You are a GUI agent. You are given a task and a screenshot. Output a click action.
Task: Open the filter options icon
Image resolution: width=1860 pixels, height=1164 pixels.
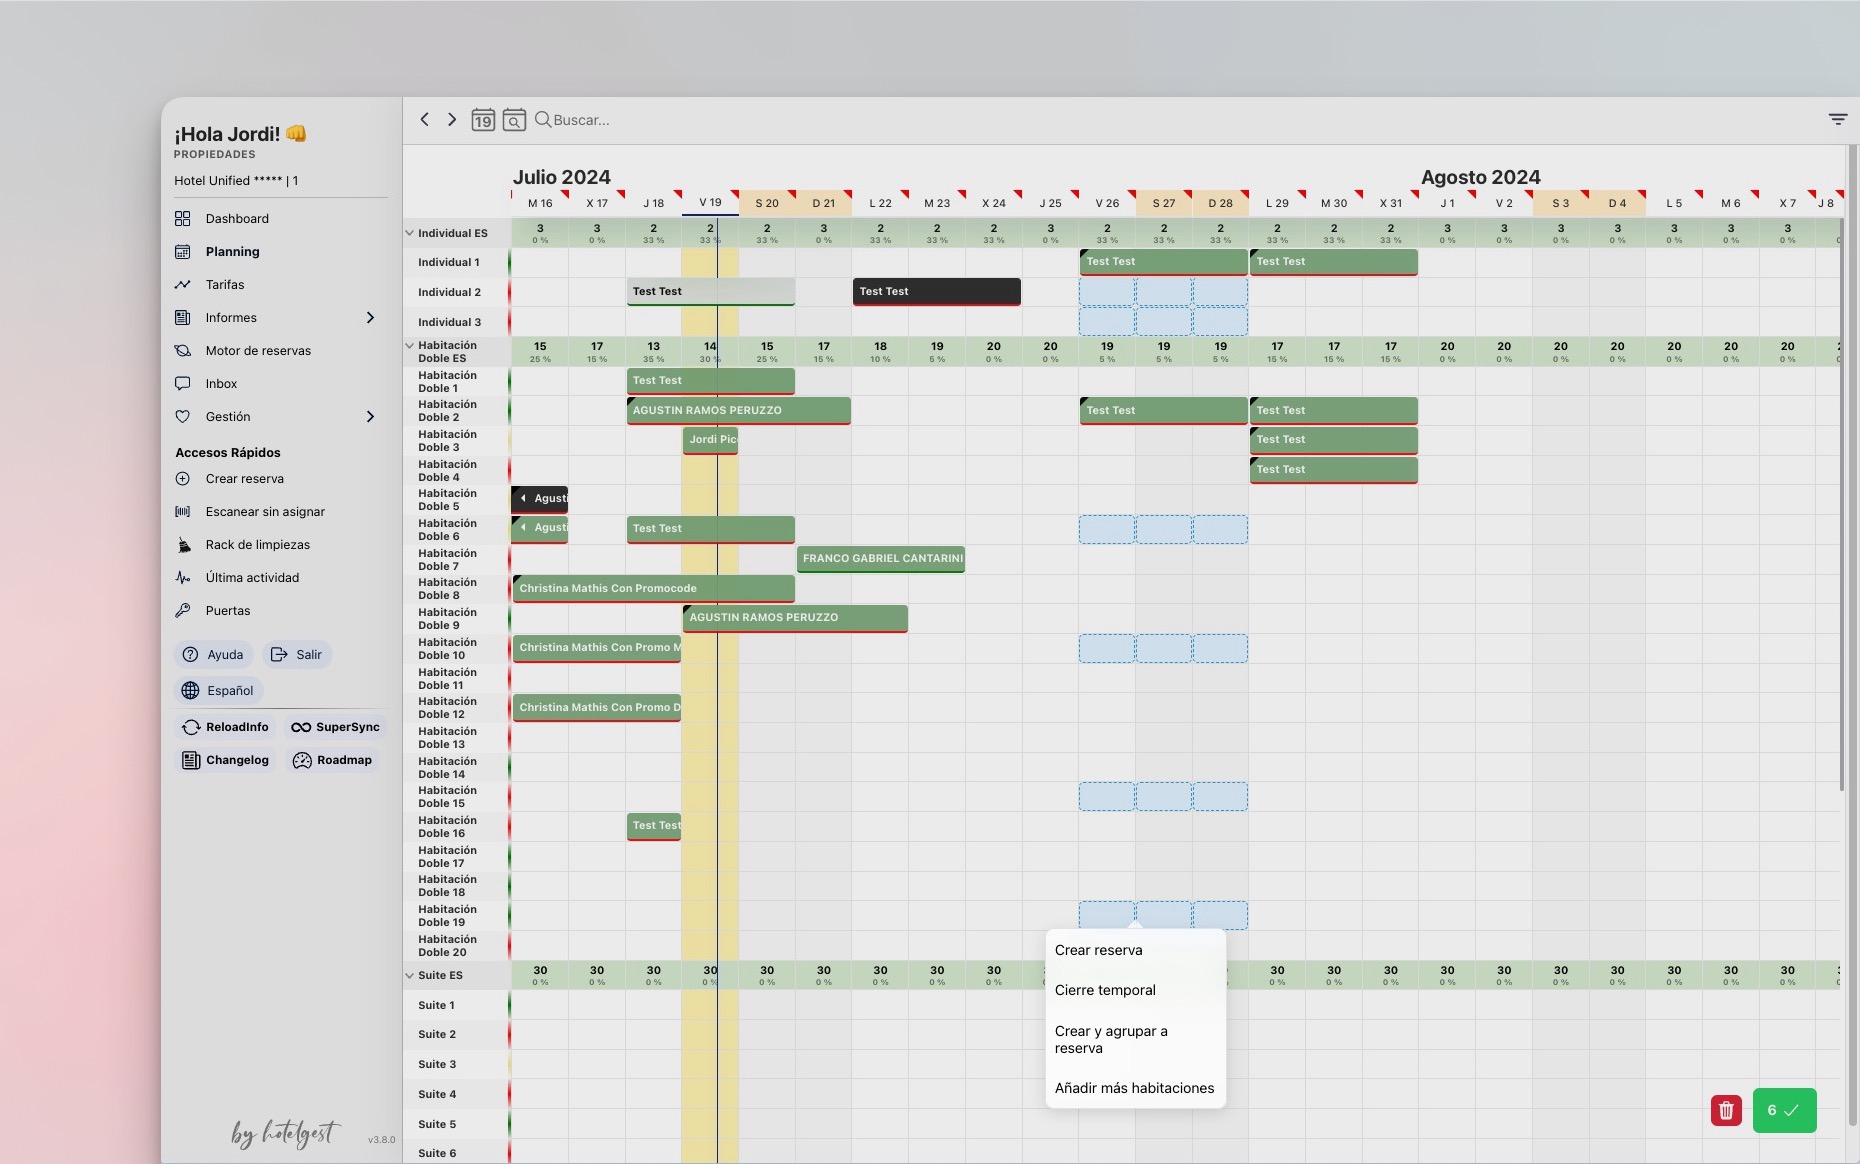coord(1837,119)
